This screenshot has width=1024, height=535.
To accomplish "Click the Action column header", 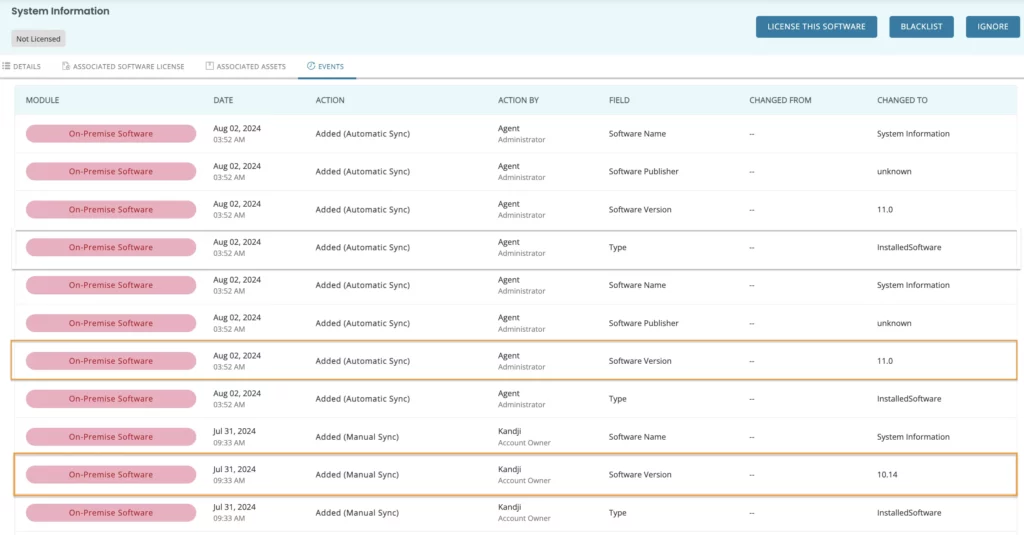I will click(330, 100).
